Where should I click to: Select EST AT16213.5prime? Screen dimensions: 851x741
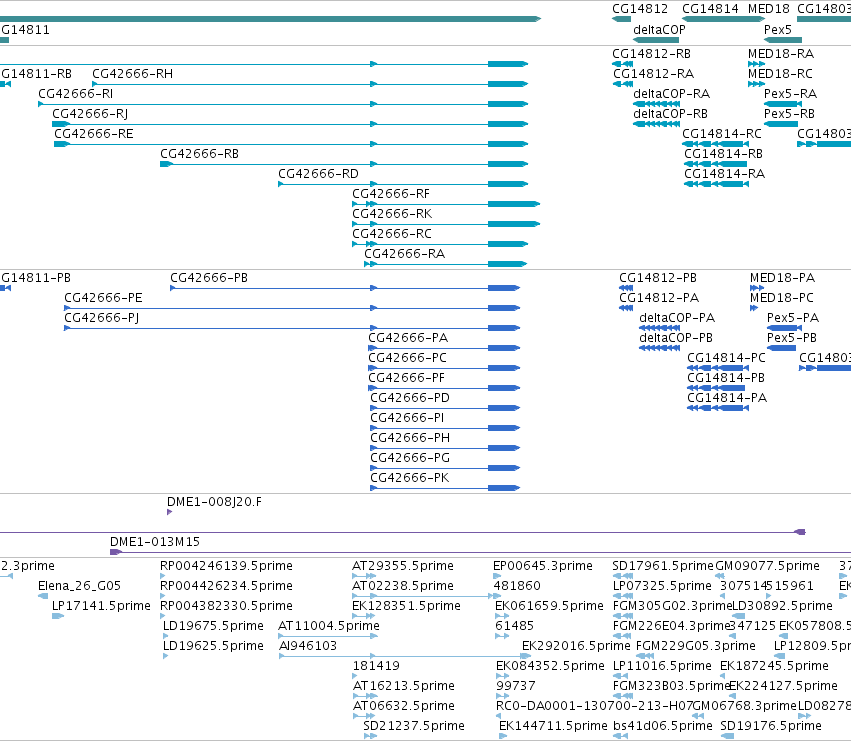tap(404, 686)
